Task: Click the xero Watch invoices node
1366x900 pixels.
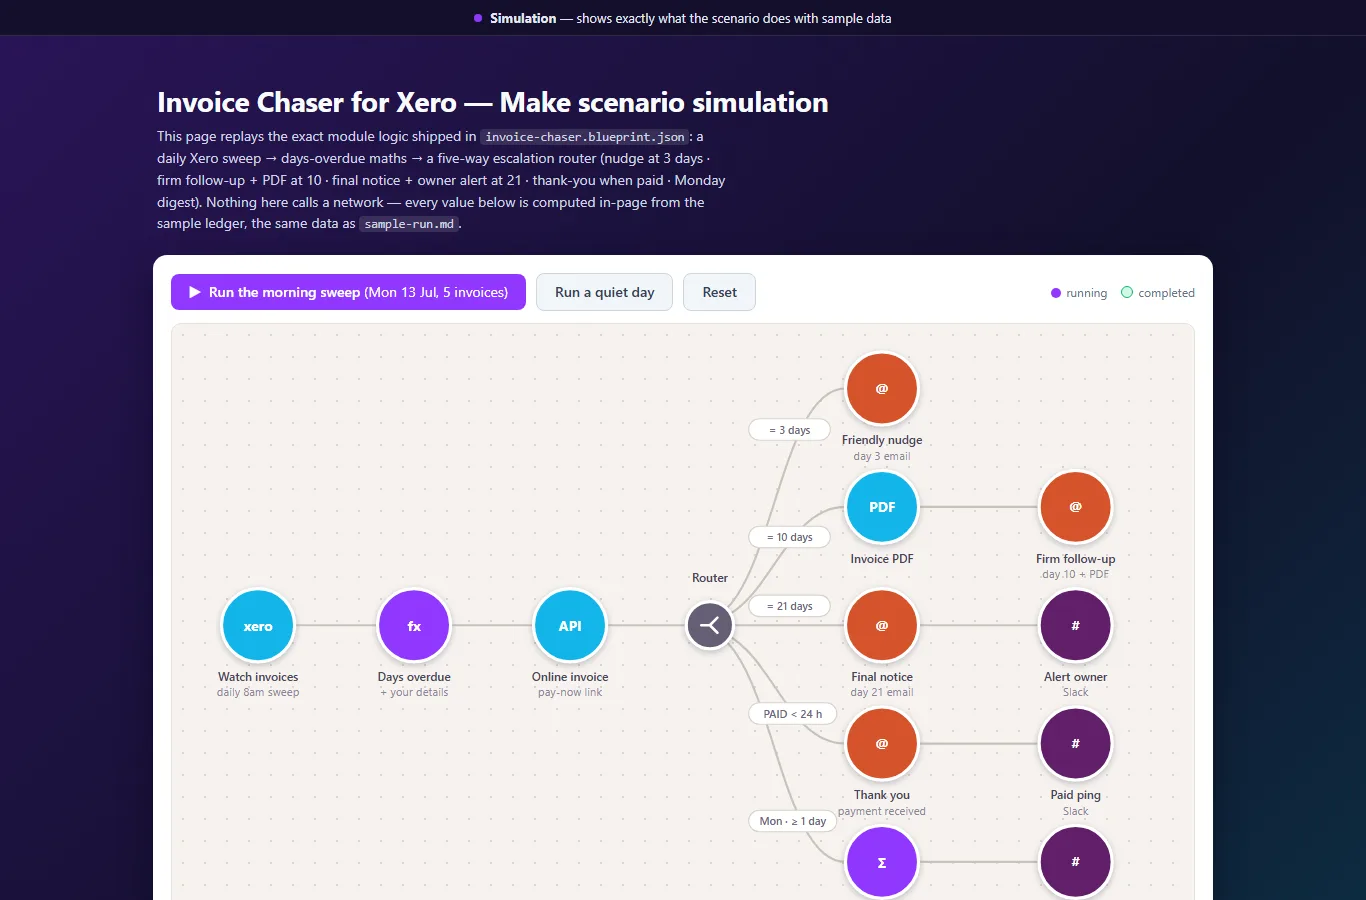Action: pyautogui.click(x=258, y=626)
